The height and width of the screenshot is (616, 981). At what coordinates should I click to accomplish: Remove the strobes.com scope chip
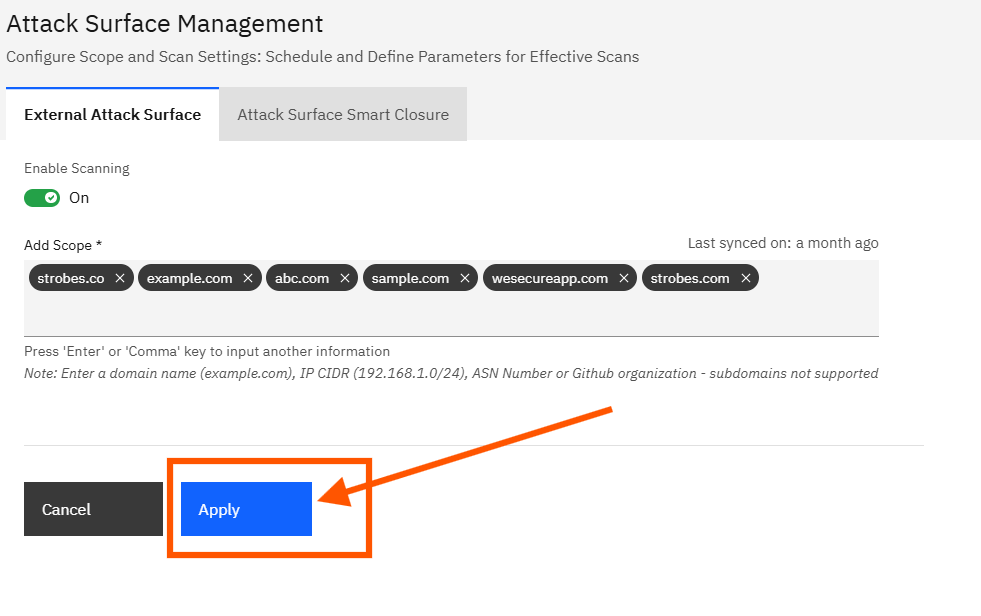click(746, 279)
